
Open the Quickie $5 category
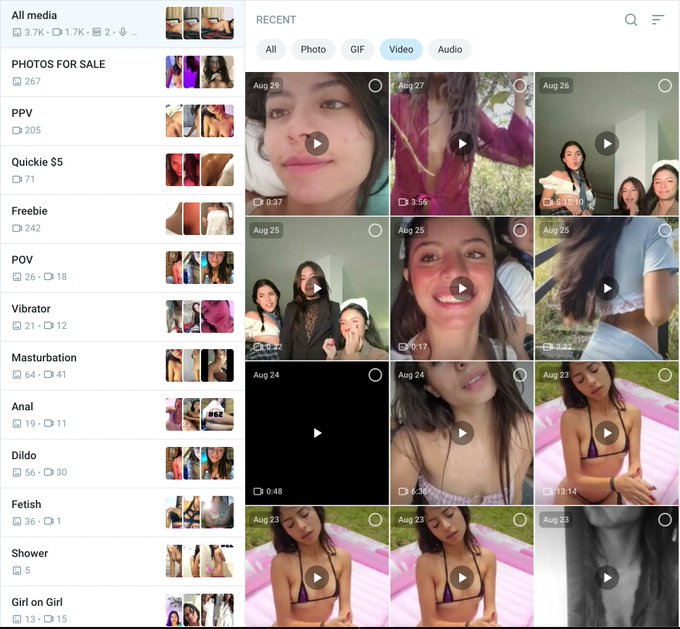pos(122,170)
